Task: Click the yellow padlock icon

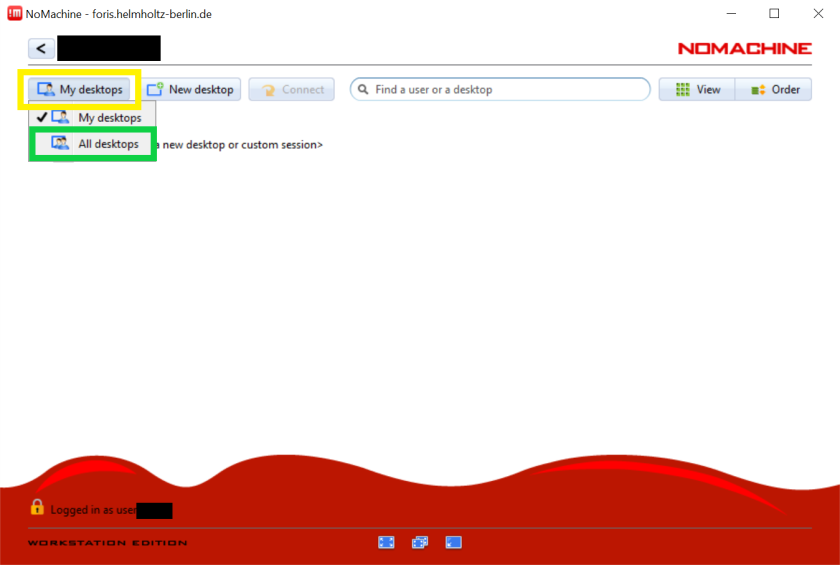Action: coord(37,507)
